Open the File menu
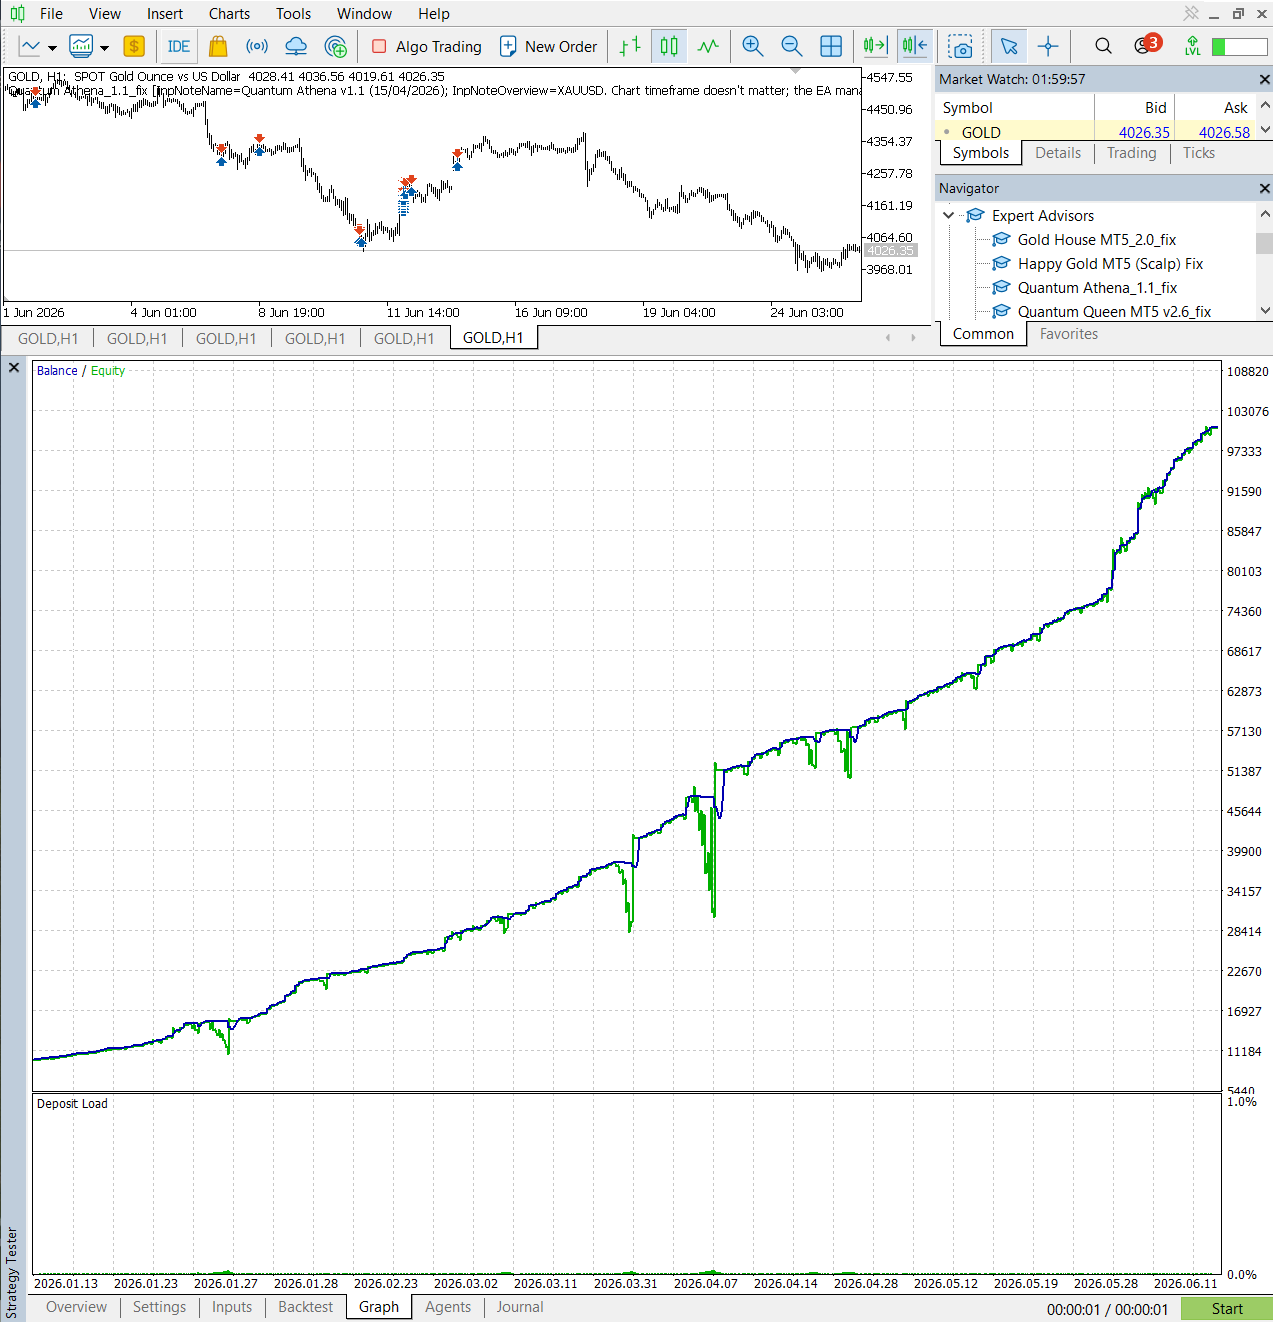 coord(51,14)
